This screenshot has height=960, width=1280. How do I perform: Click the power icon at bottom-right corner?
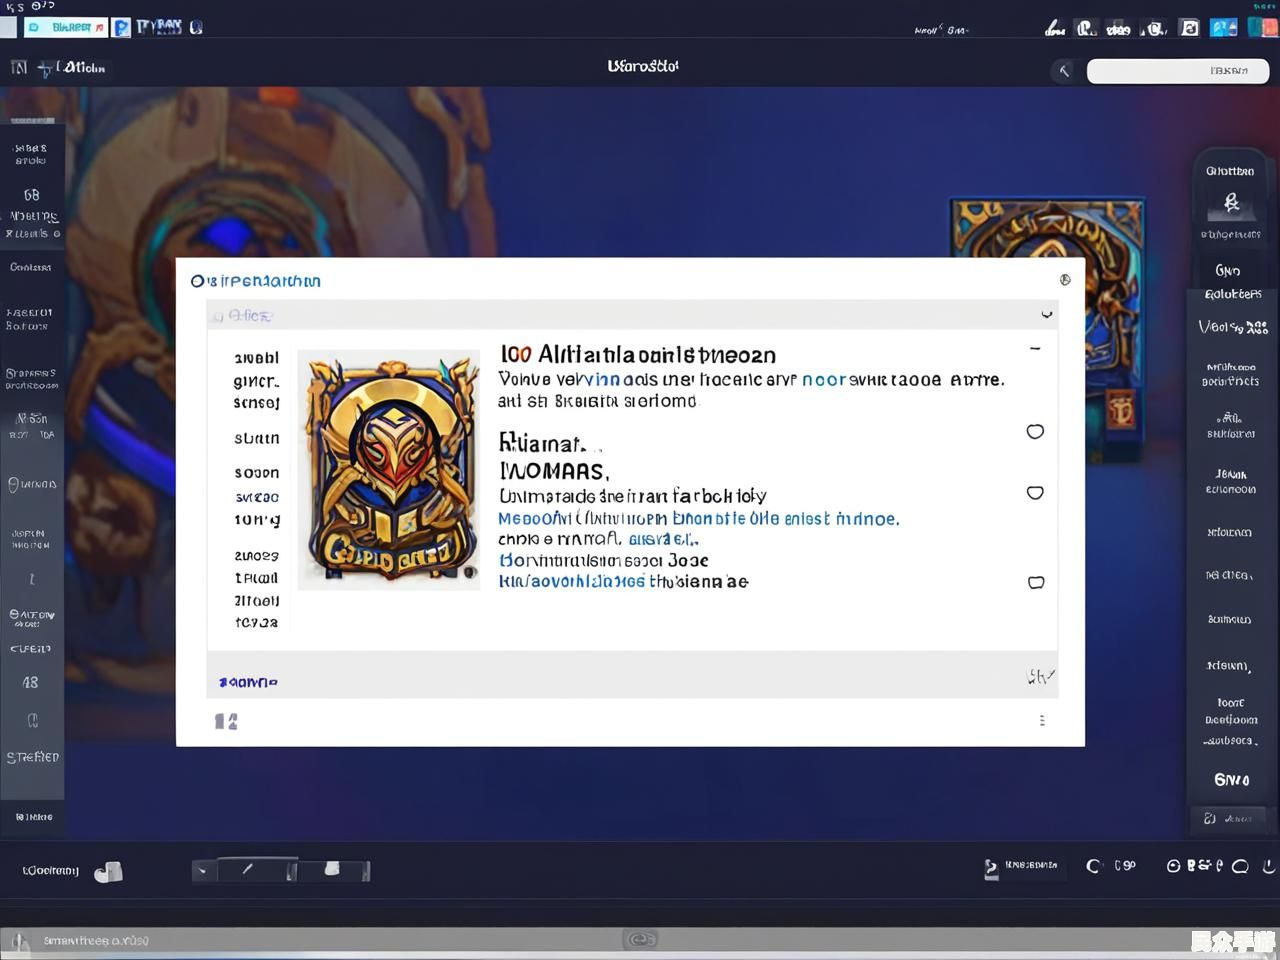click(1269, 866)
